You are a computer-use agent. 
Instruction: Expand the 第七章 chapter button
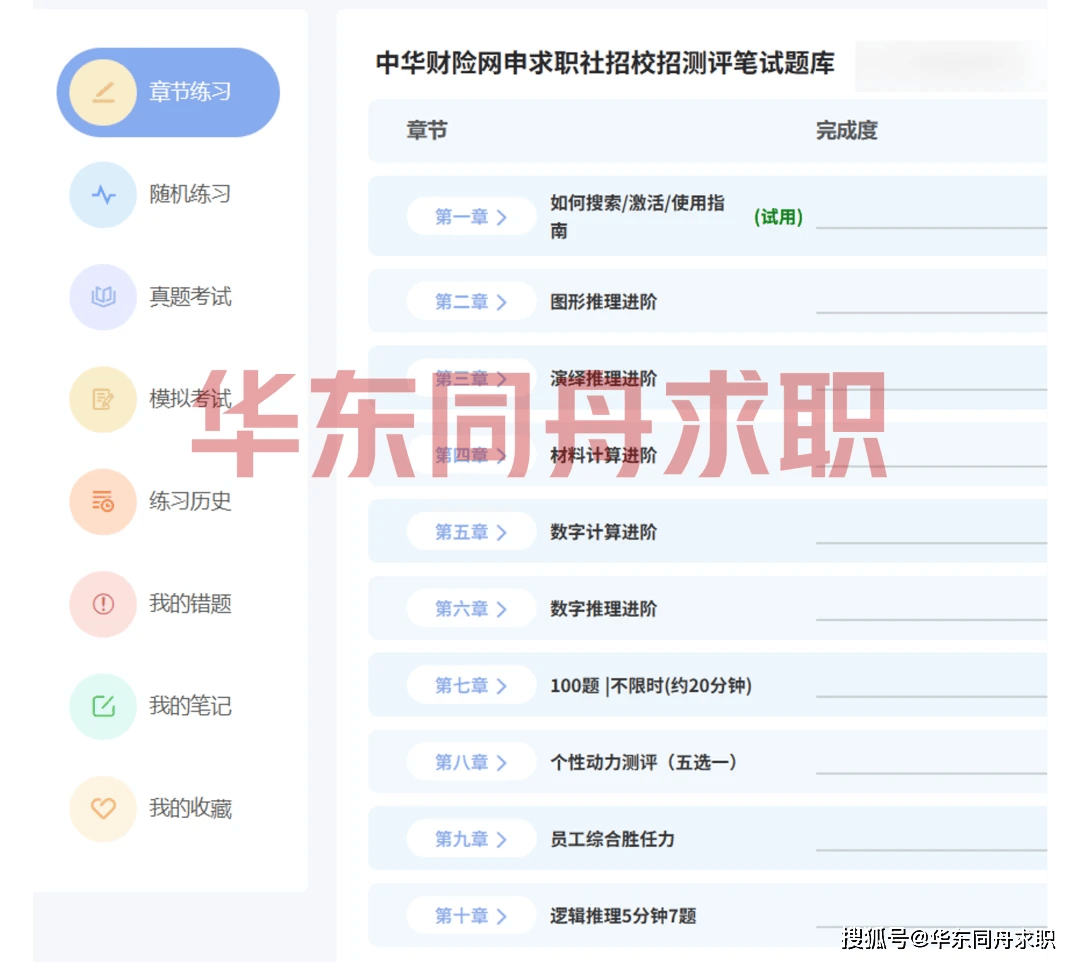click(x=471, y=686)
